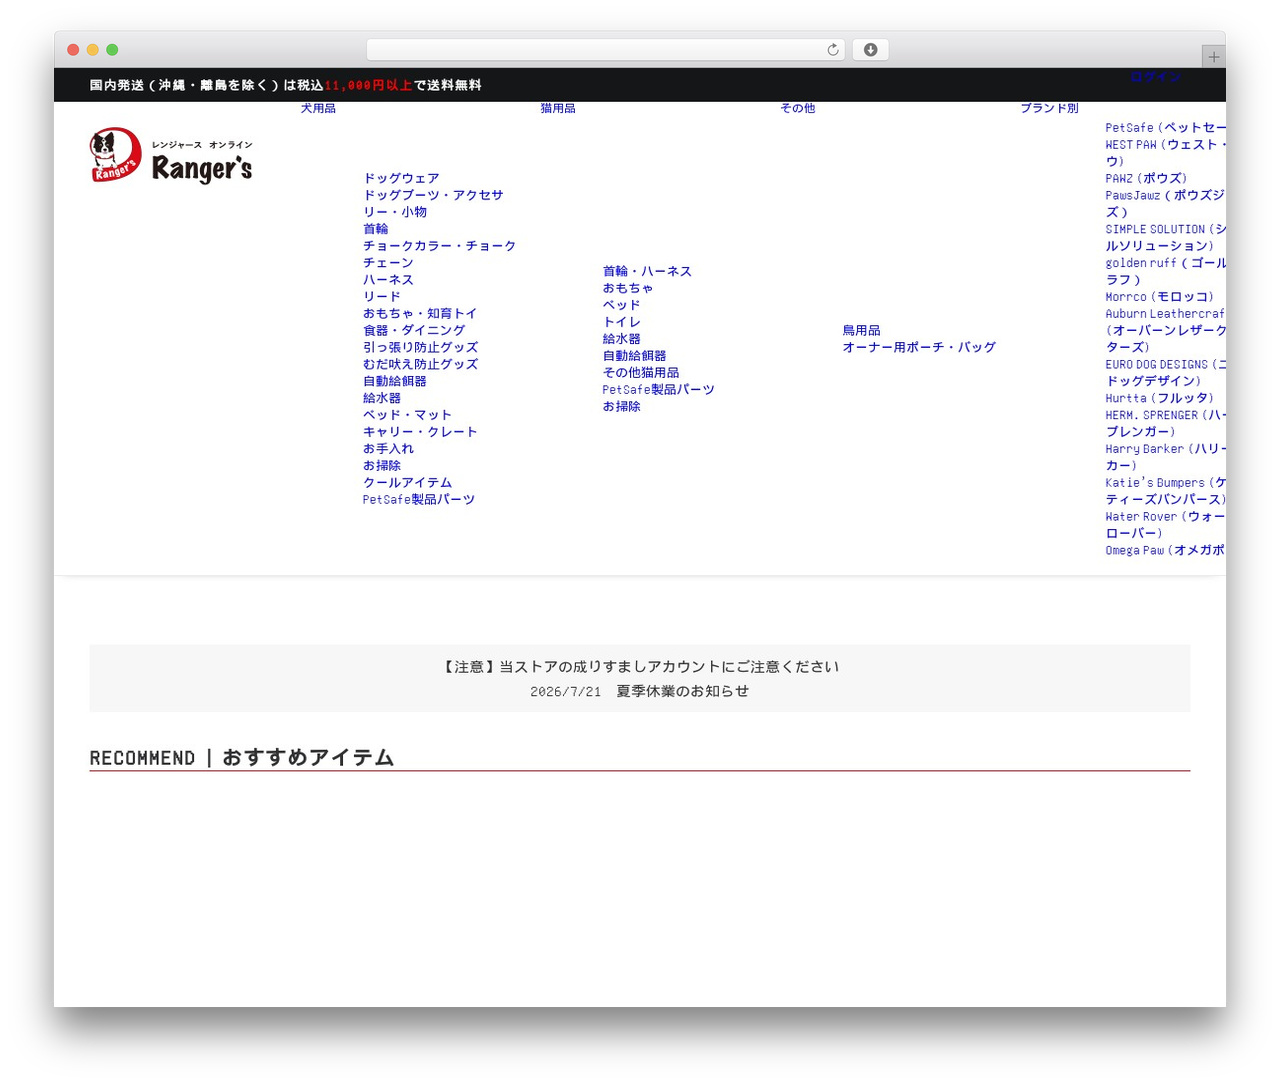Open the ブランド別 menu
Viewport: 1280px width, 1084px height.
point(1049,108)
